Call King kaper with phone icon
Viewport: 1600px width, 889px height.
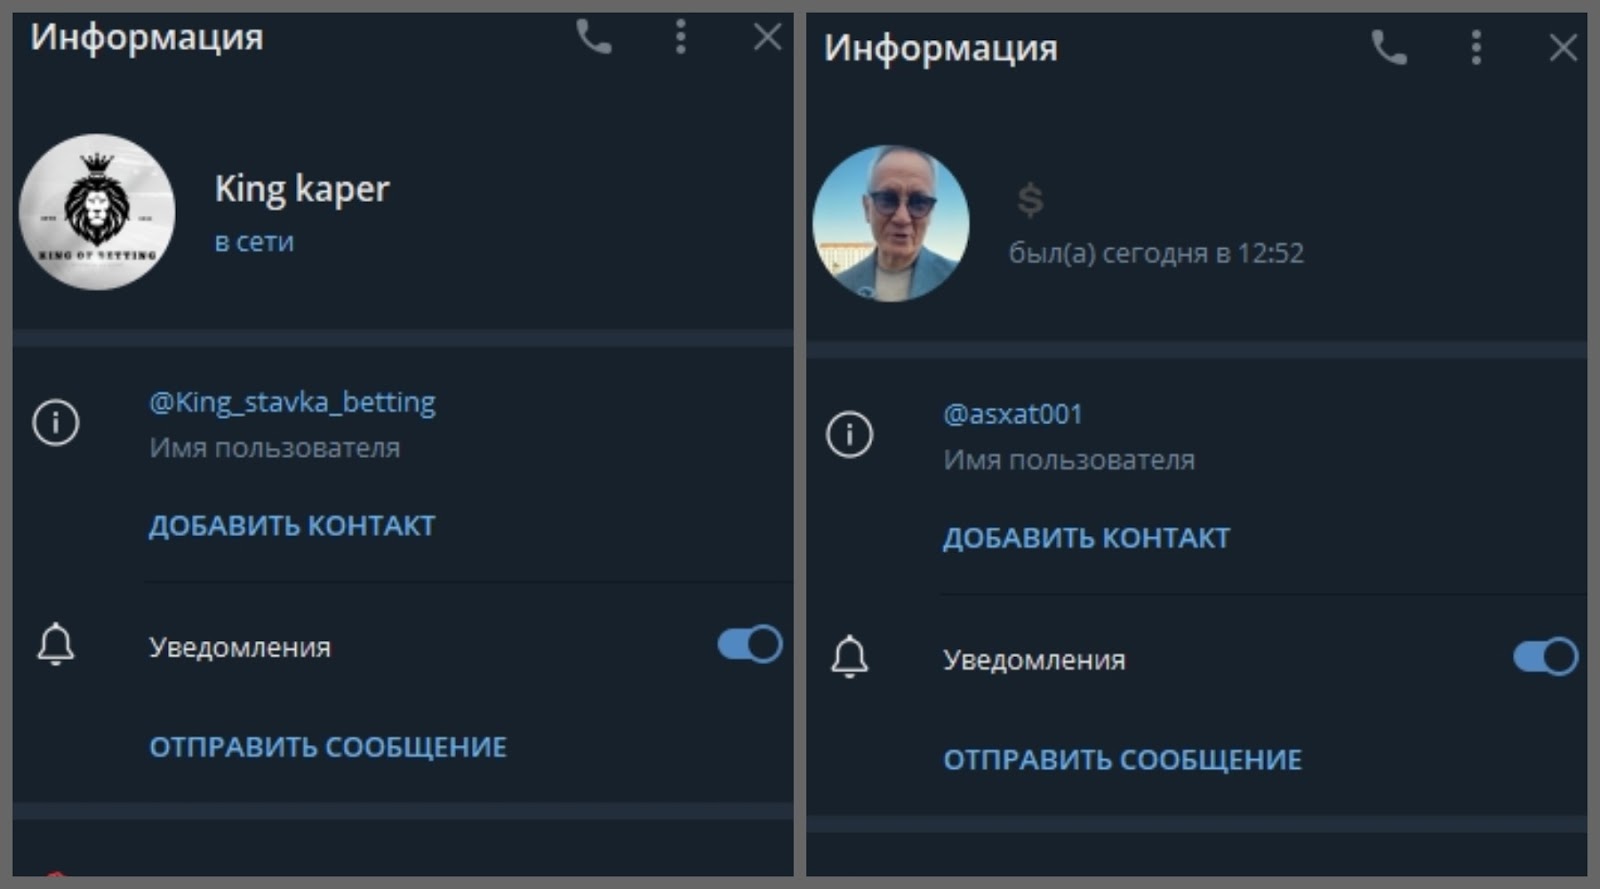593,38
